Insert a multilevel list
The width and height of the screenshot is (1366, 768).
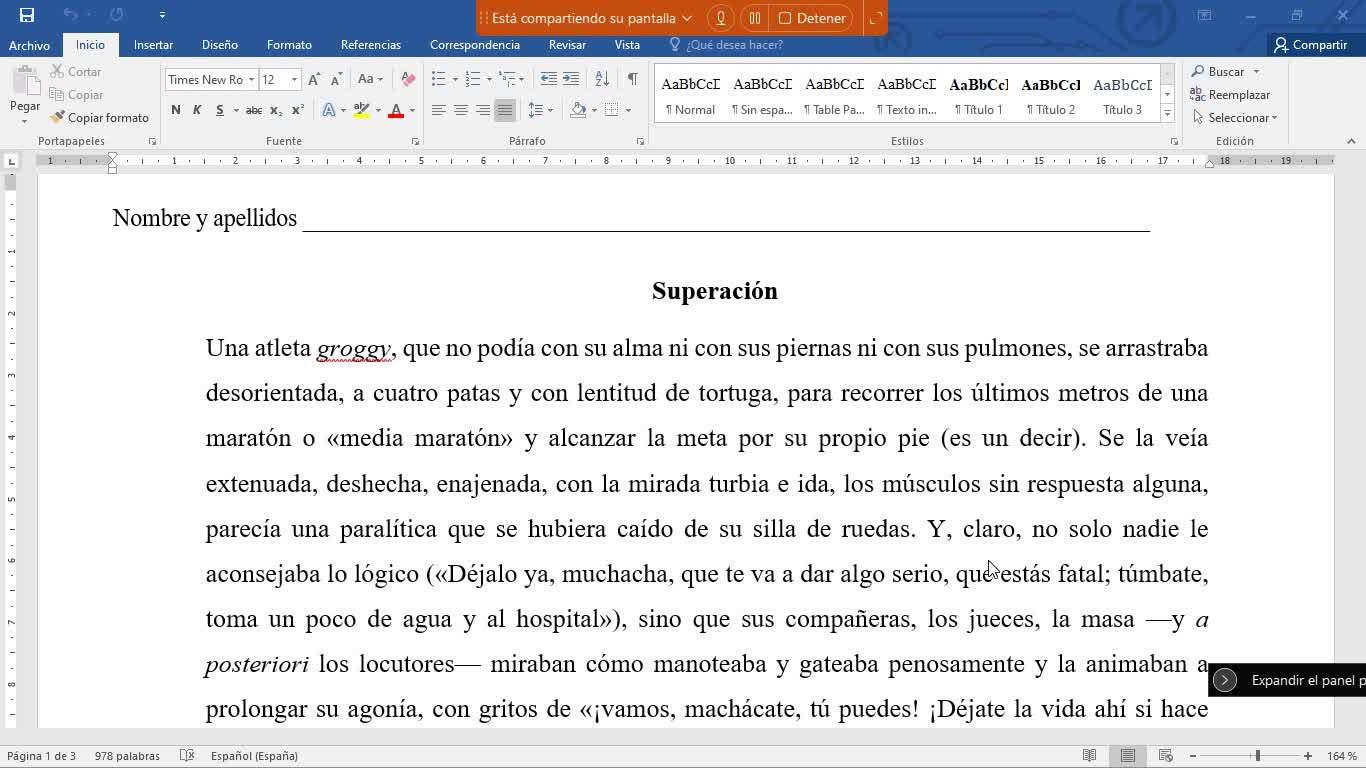(507, 79)
